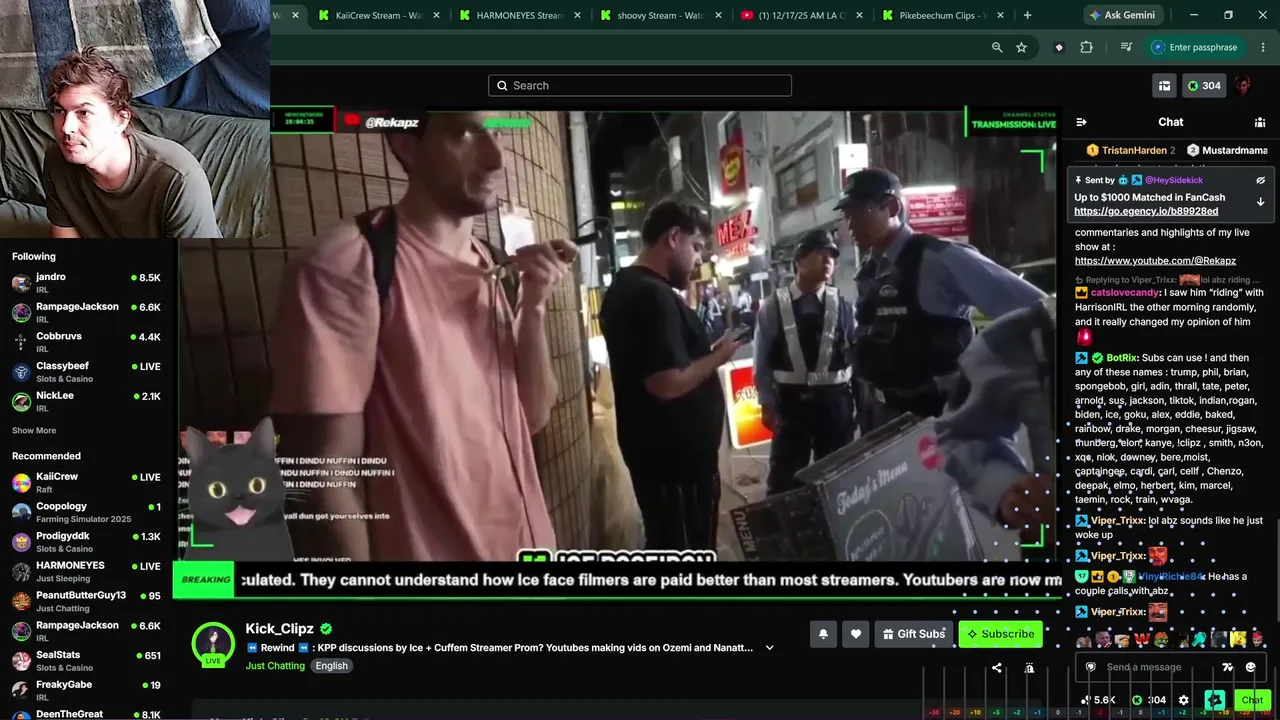Open the emote picker smiley icon
1280x720 pixels.
click(1251, 667)
